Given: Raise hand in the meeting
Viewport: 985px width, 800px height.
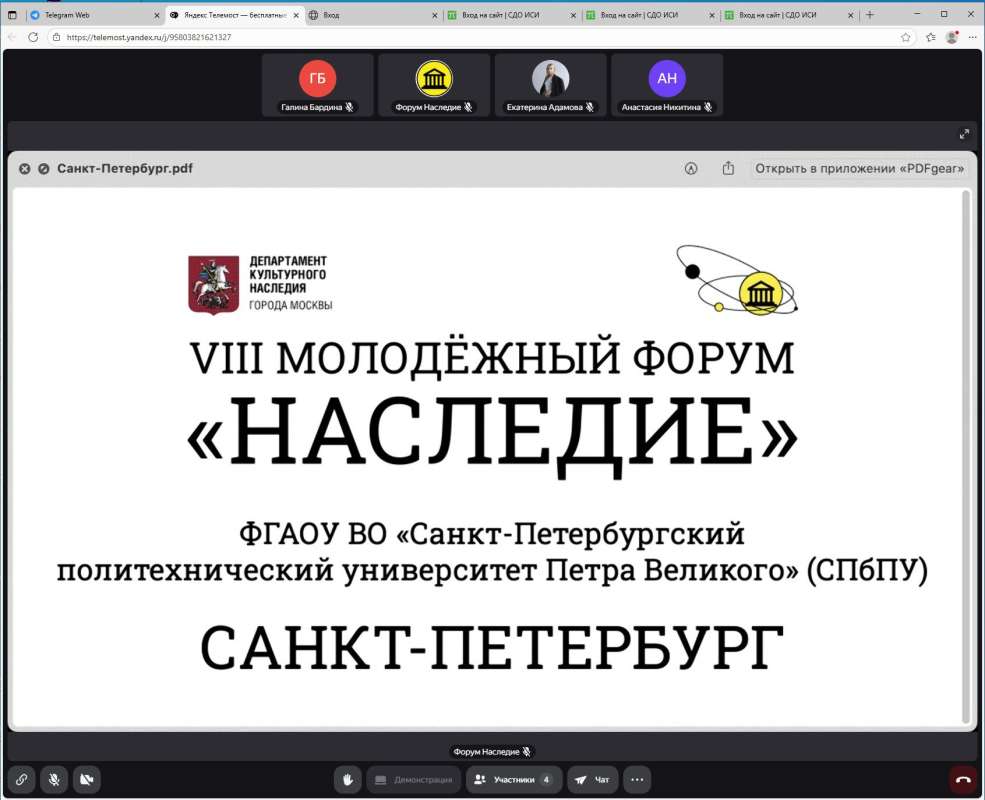Looking at the screenshot, I should 348,779.
